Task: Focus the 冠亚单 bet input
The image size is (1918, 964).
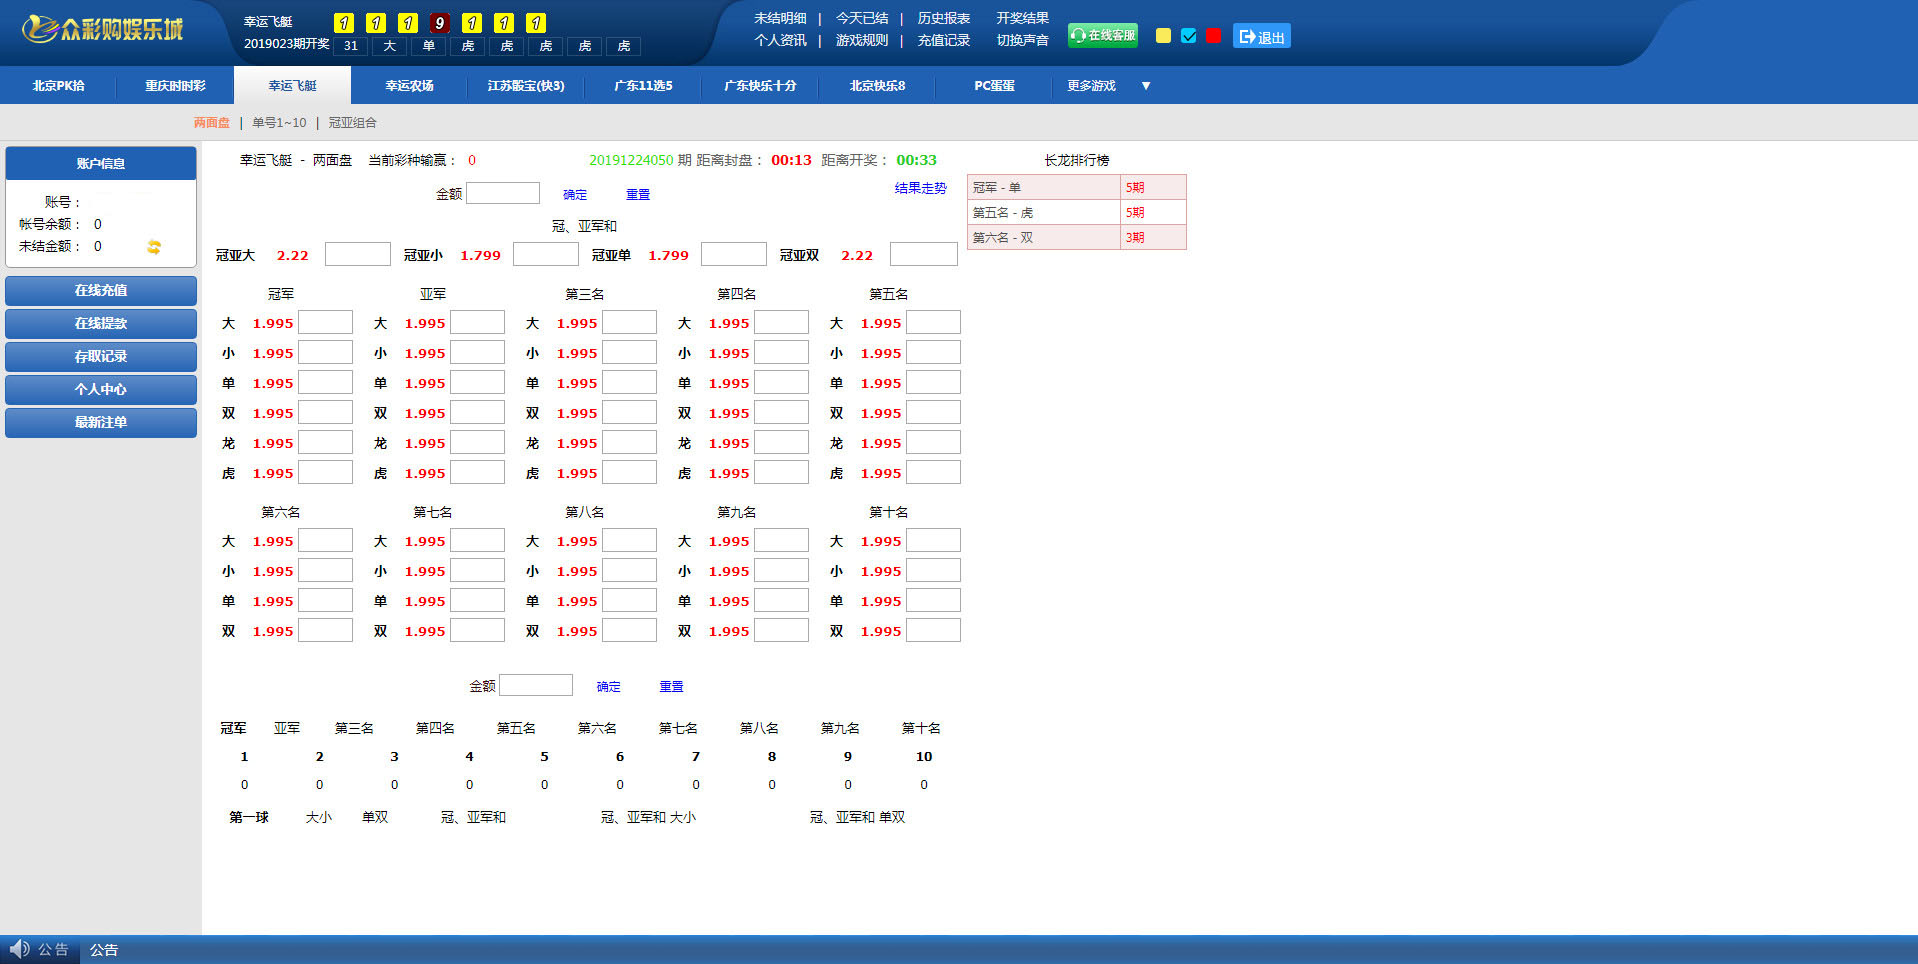Action: pyautogui.click(x=734, y=254)
